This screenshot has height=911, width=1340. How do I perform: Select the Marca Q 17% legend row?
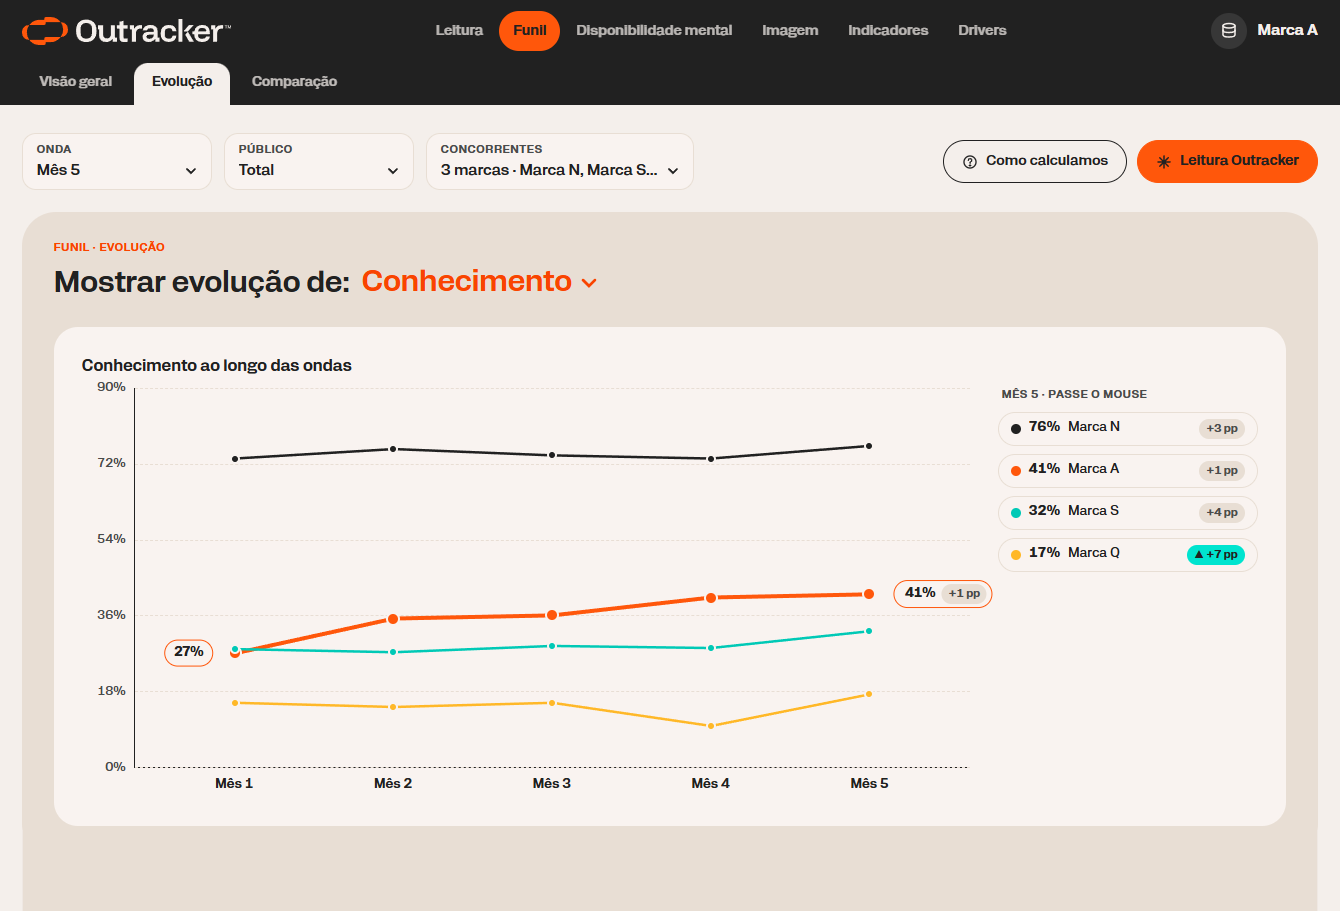[x=1127, y=555]
